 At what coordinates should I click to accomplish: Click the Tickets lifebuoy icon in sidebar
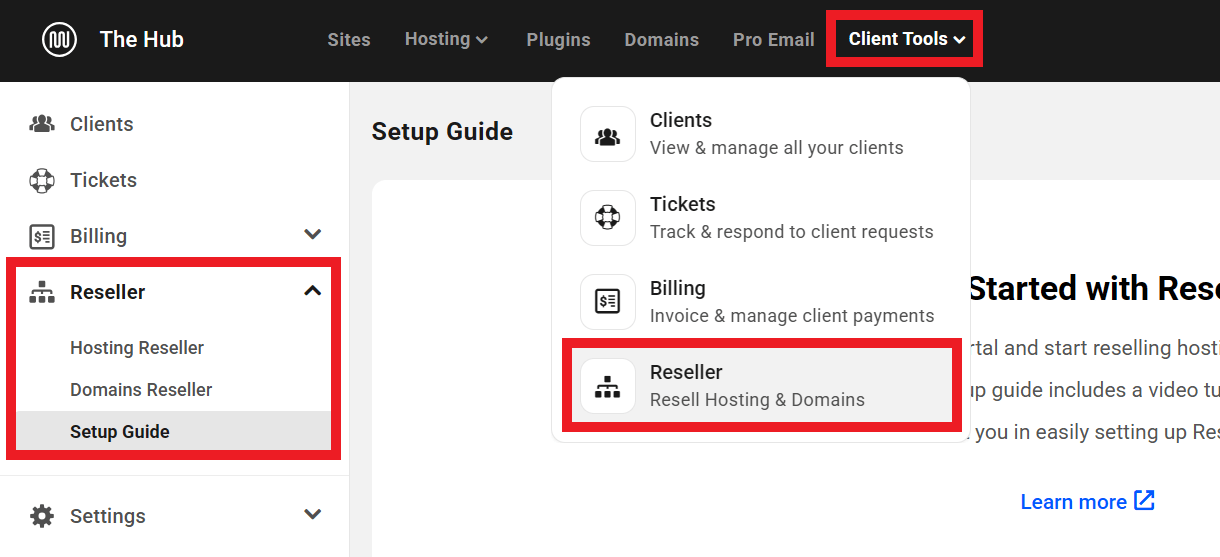coord(42,180)
